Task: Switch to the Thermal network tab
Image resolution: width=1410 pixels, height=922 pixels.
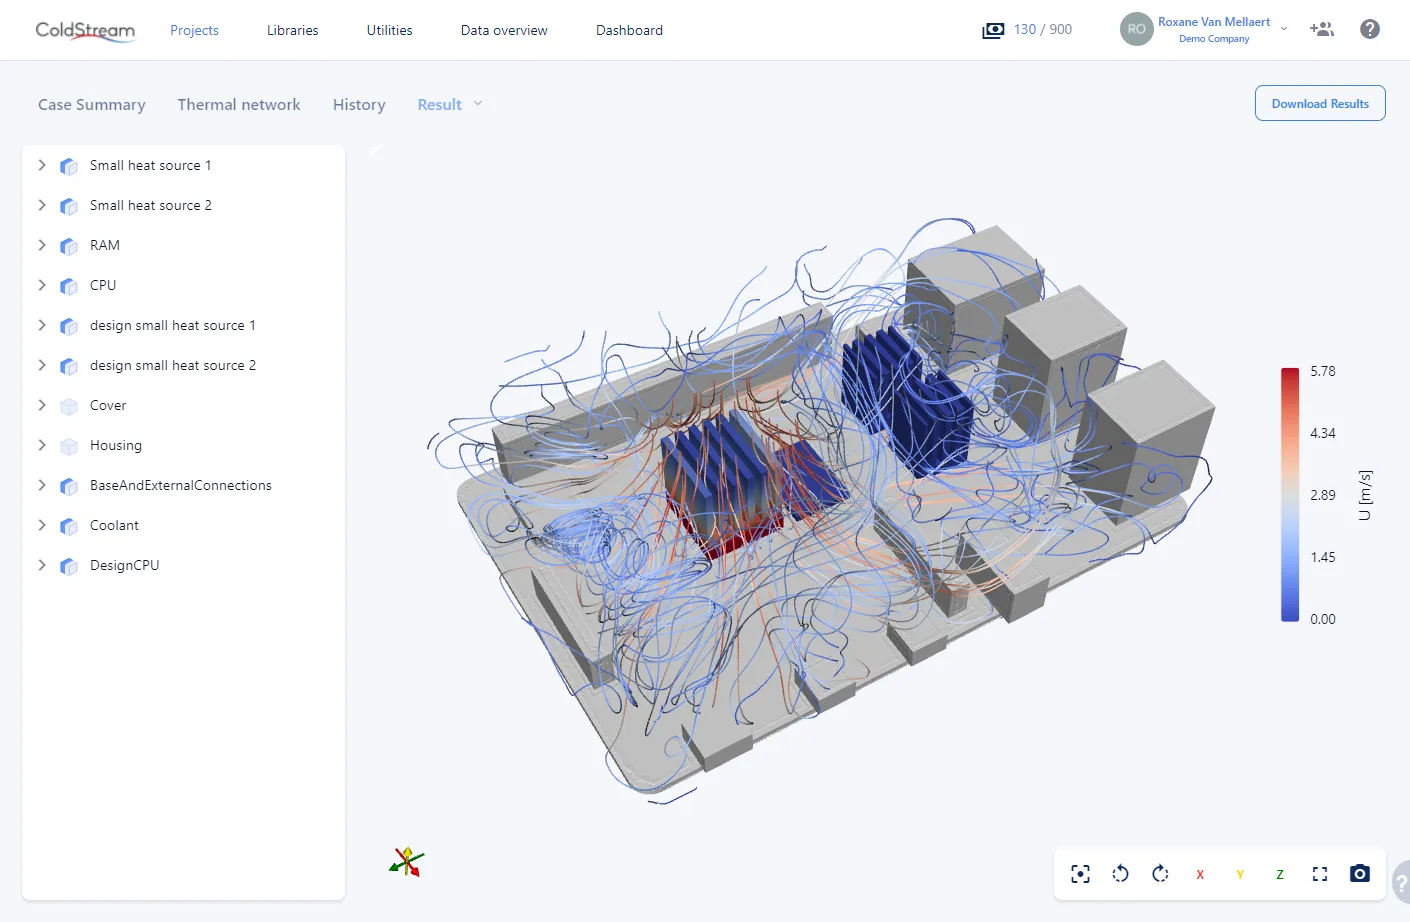Action: tap(239, 104)
